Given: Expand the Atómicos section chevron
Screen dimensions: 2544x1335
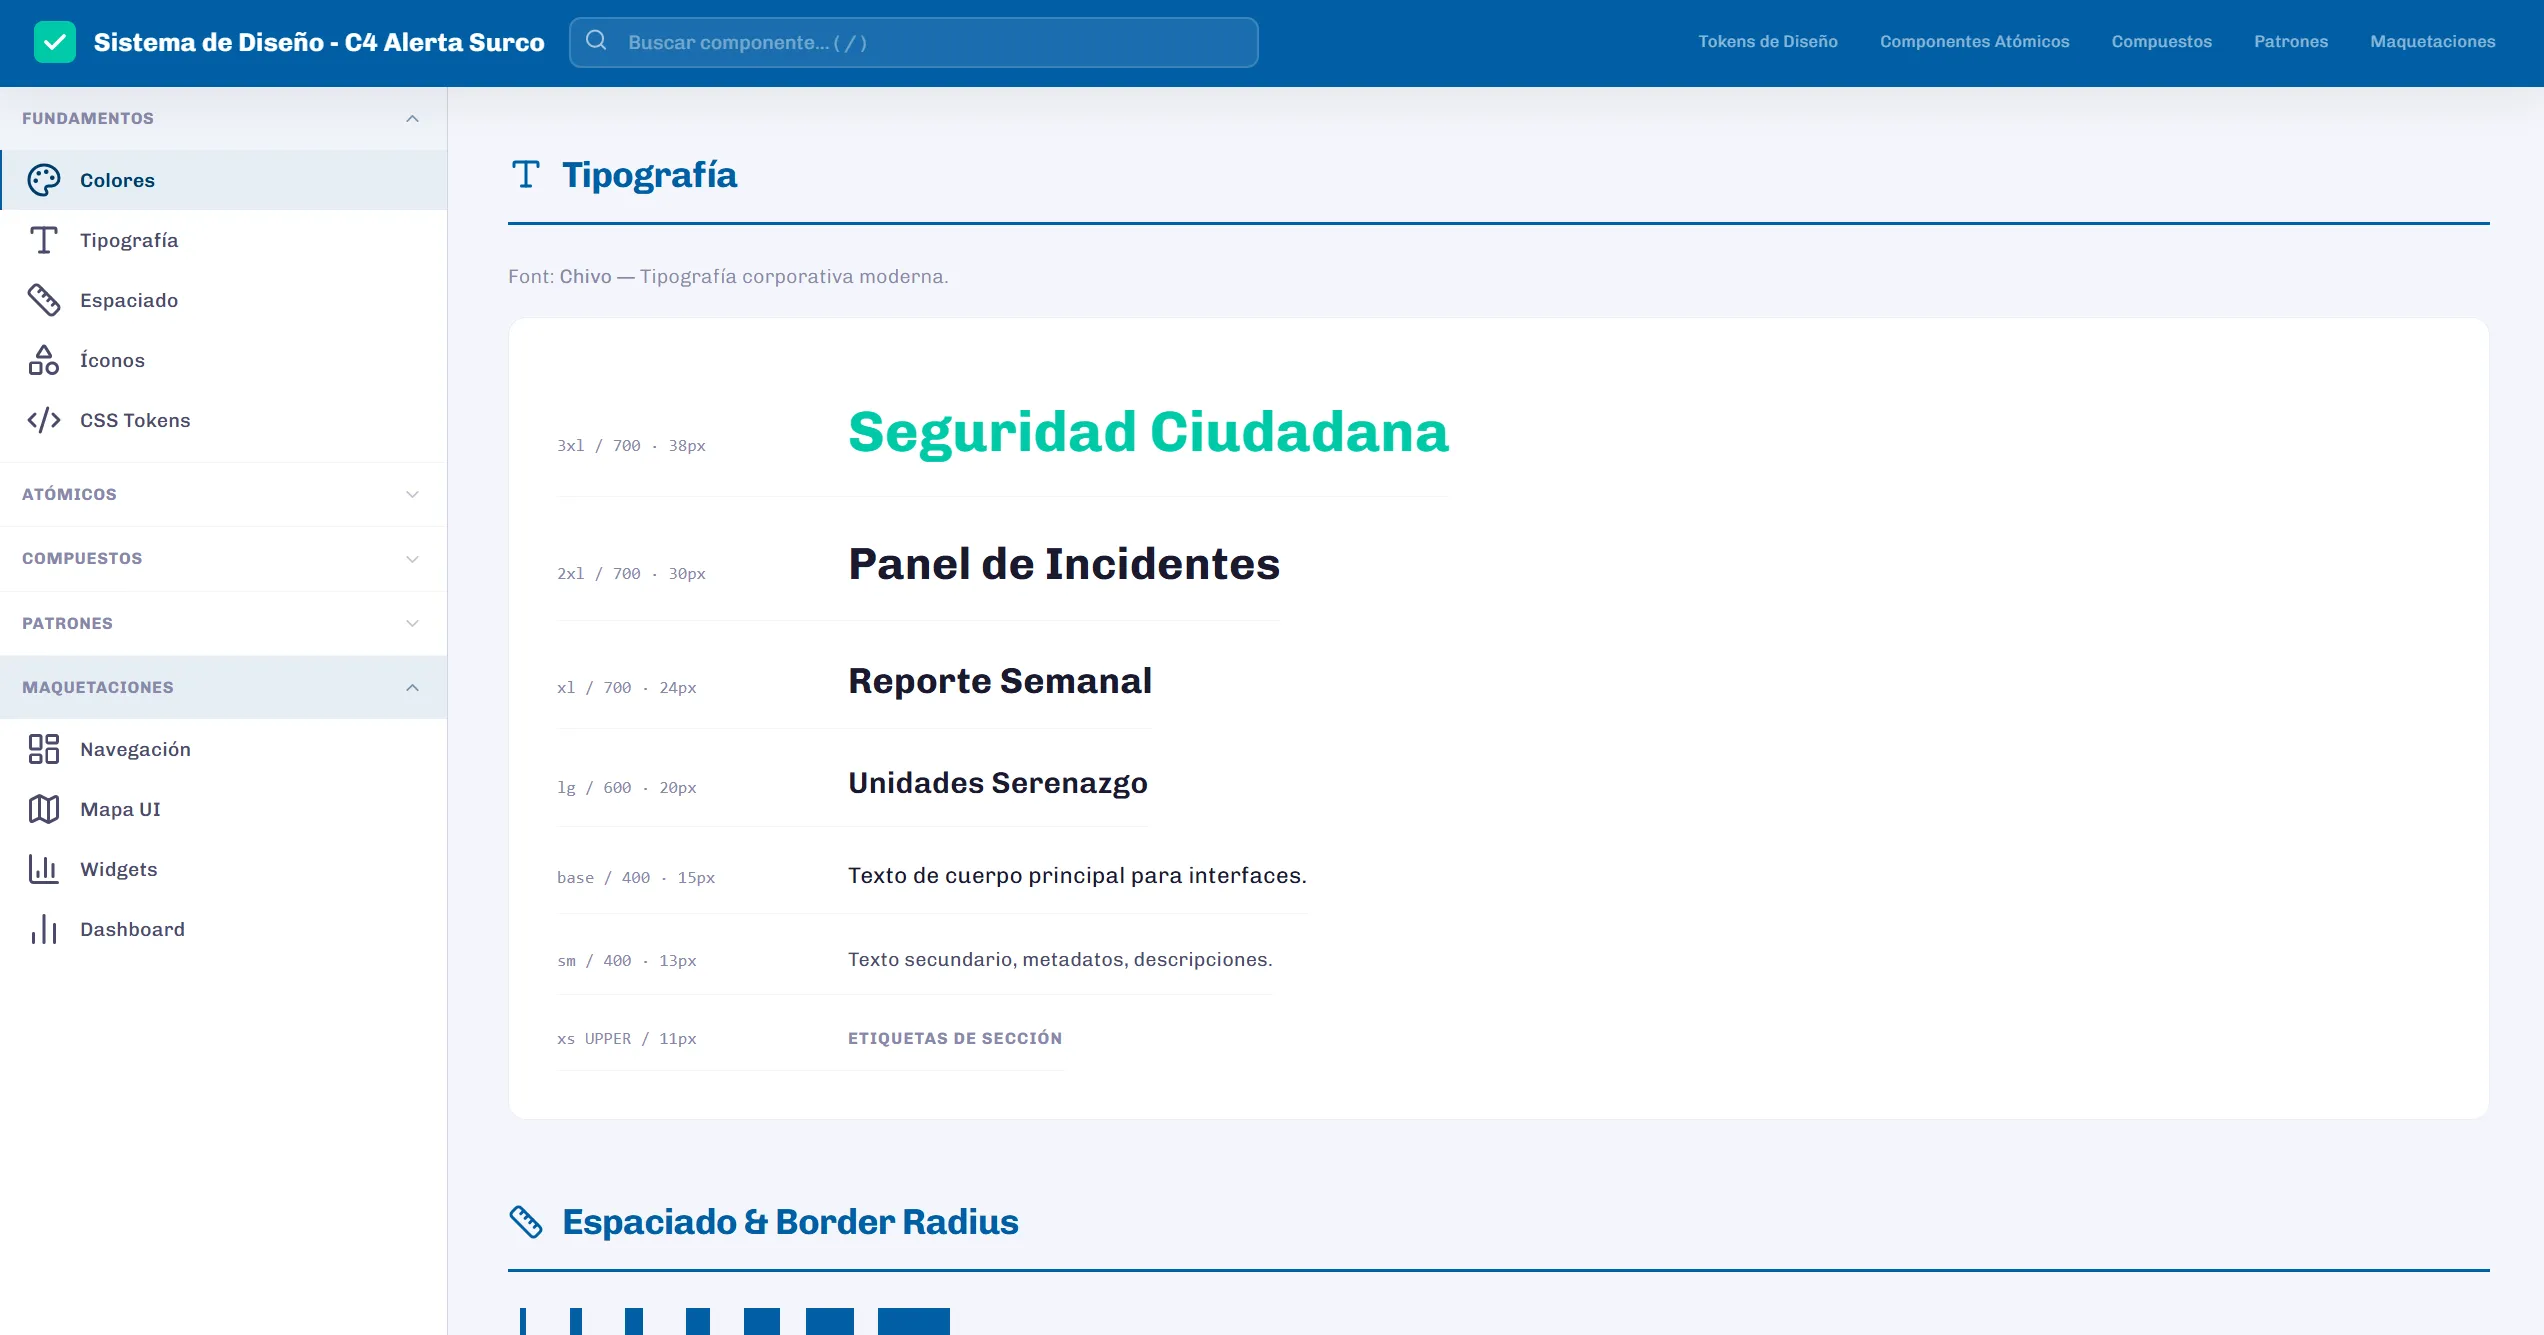Looking at the screenshot, I should (412, 495).
